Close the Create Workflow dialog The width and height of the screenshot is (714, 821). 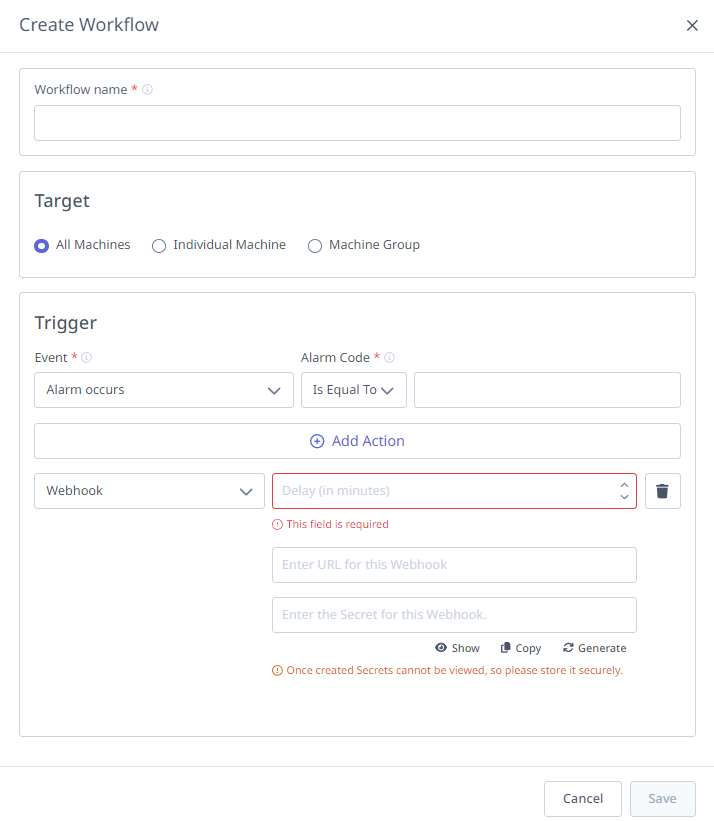pos(692,25)
